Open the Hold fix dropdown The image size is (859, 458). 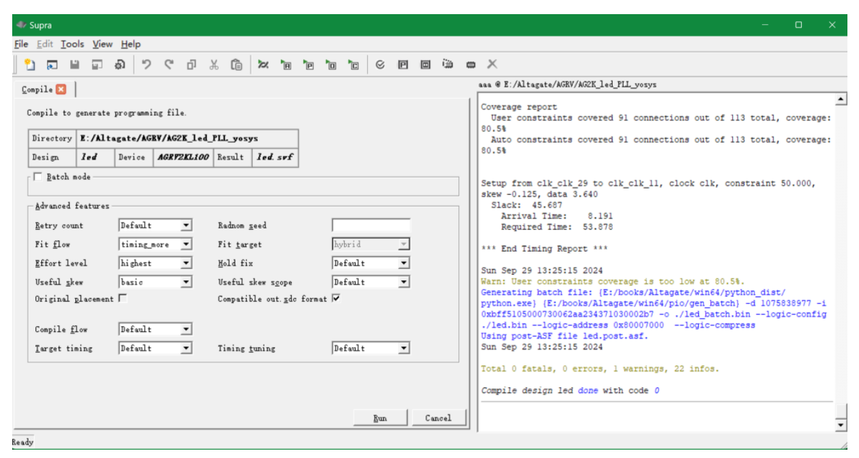coord(371,263)
